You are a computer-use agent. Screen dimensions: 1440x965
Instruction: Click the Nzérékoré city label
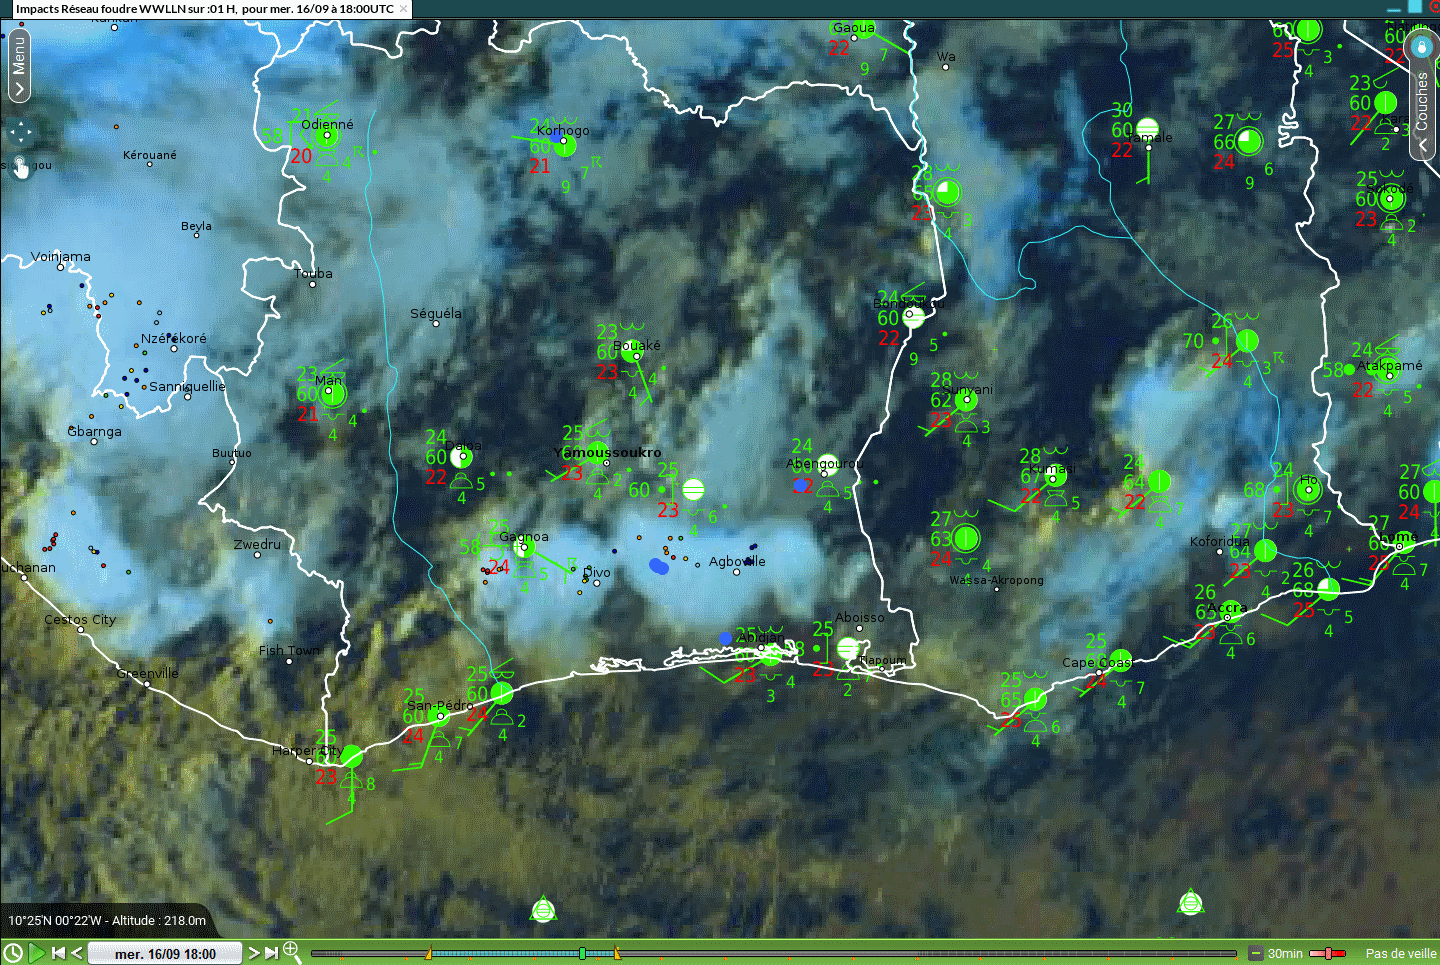[x=173, y=339]
